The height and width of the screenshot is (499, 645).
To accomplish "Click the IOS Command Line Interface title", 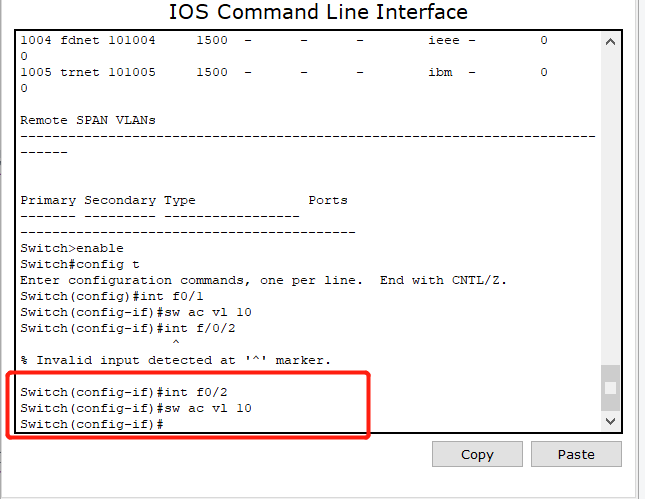I will [x=317, y=13].
